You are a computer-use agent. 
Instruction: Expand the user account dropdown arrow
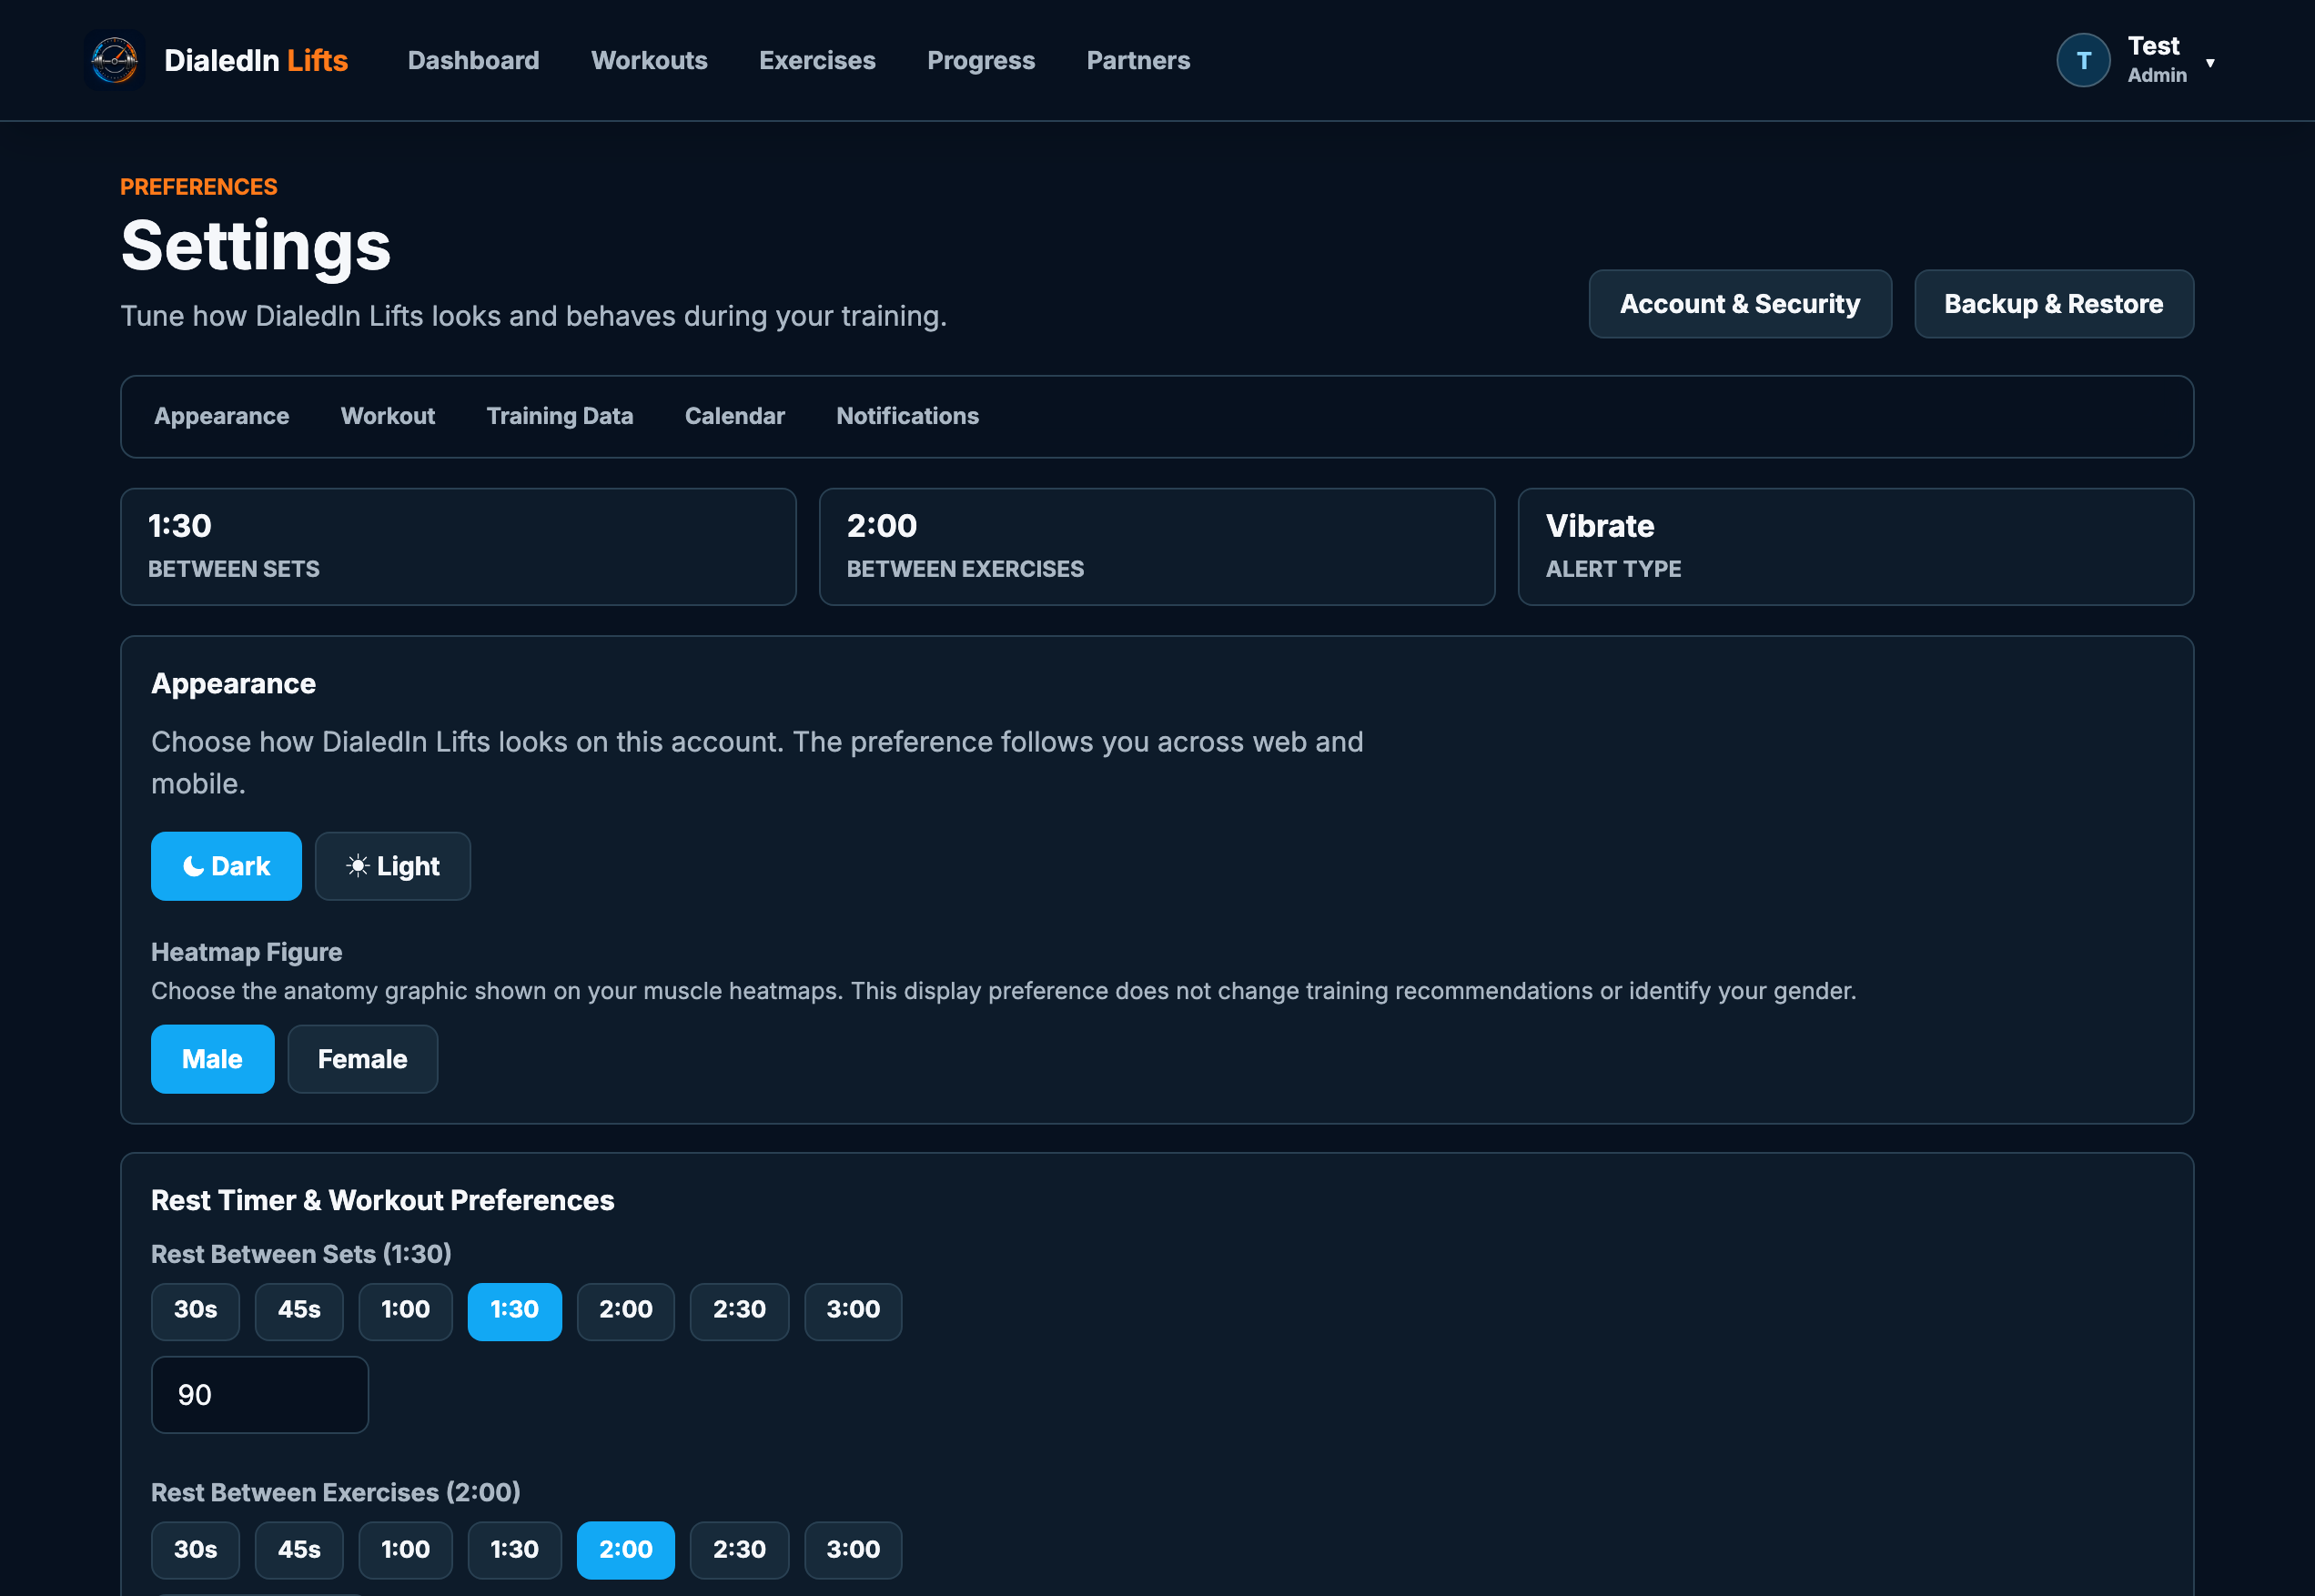pyautogui.click(x=2210, y=62)
